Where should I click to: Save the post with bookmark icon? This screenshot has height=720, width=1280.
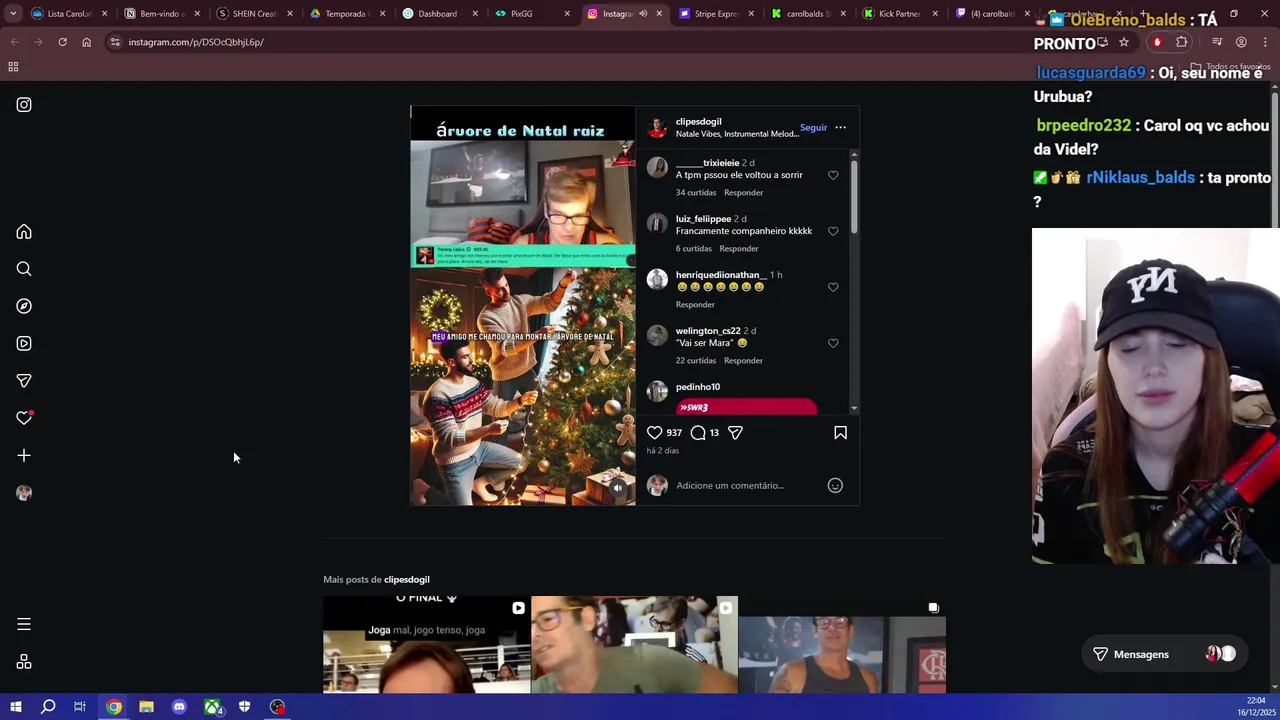[x=840, y=432]
